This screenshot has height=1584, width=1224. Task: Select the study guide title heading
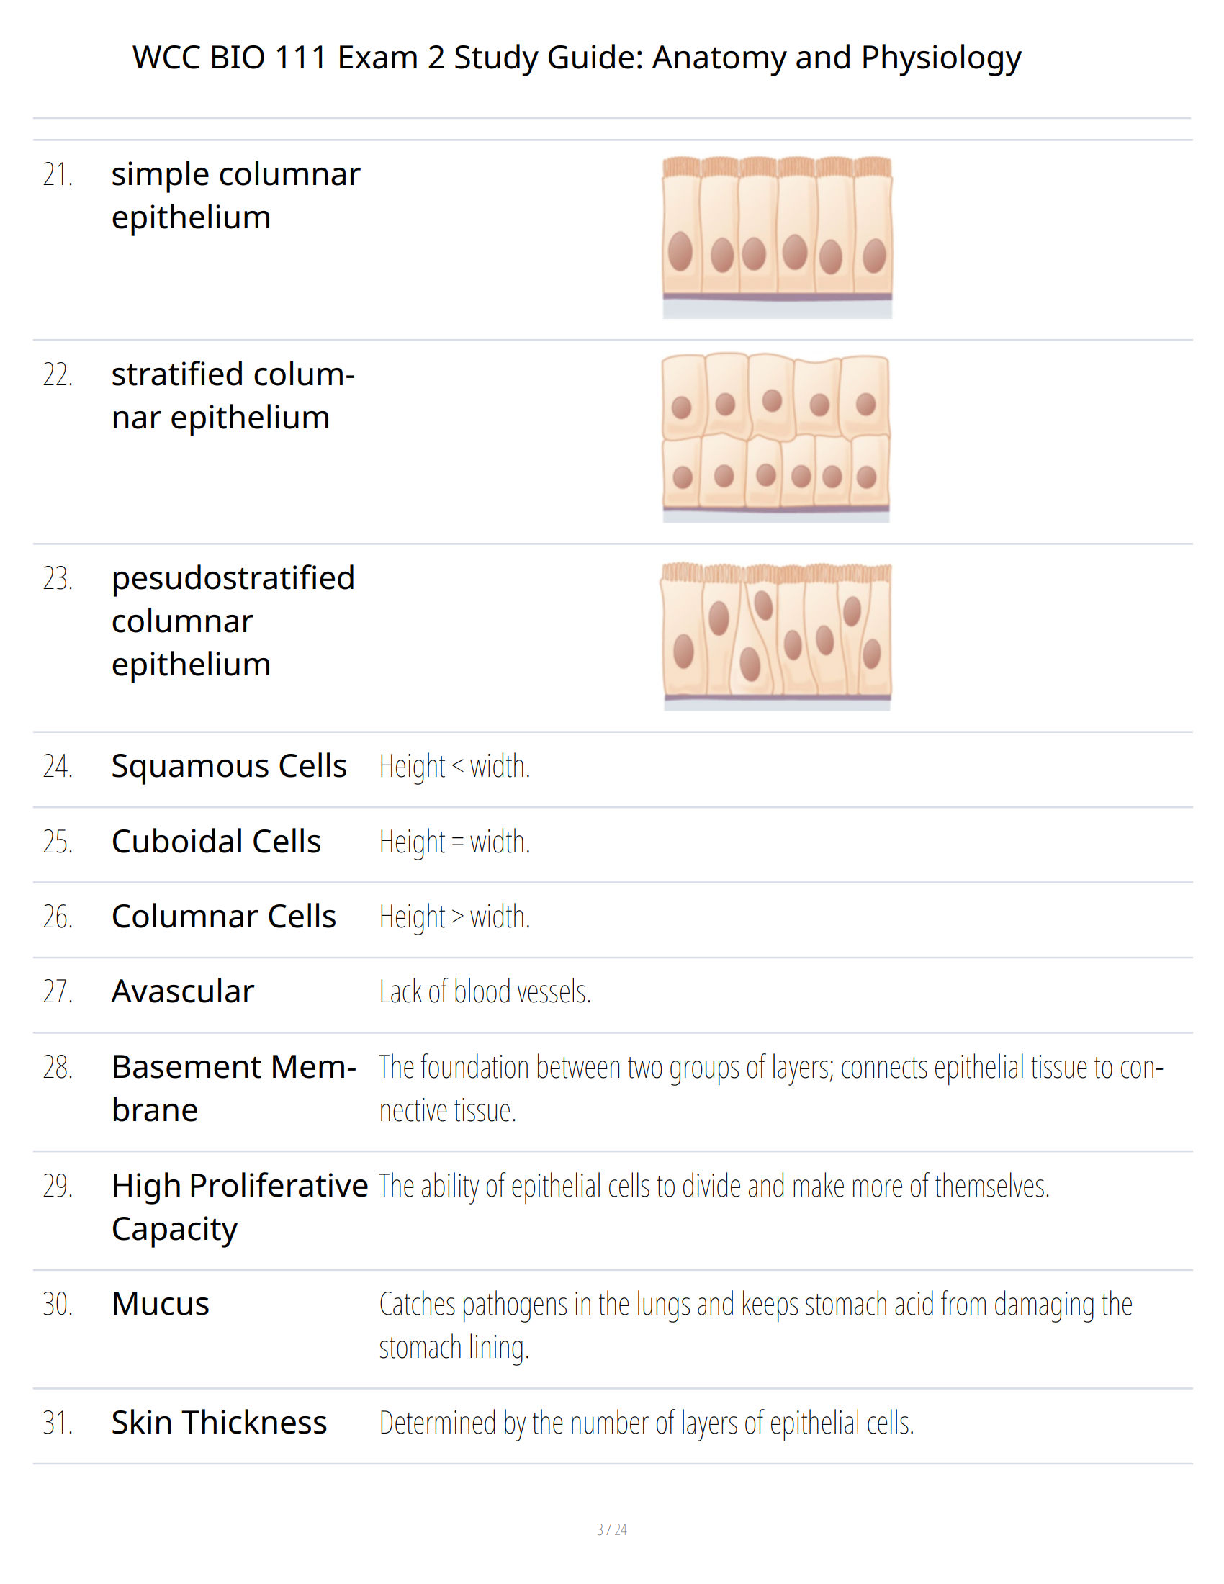[577, 58]
